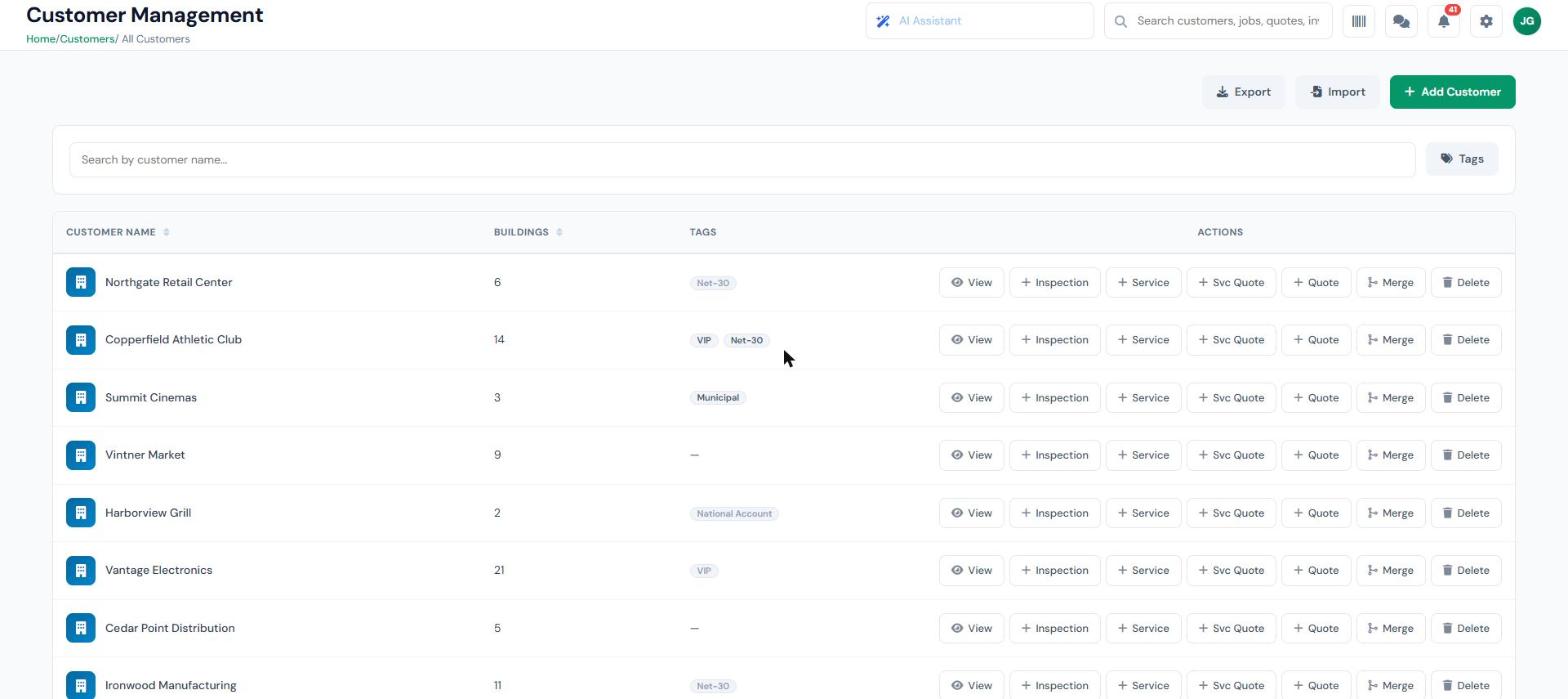The image size is (1568, 699).
Task: Click Copperfield Athletic Club building icon
Action: [x=81, y=340]
